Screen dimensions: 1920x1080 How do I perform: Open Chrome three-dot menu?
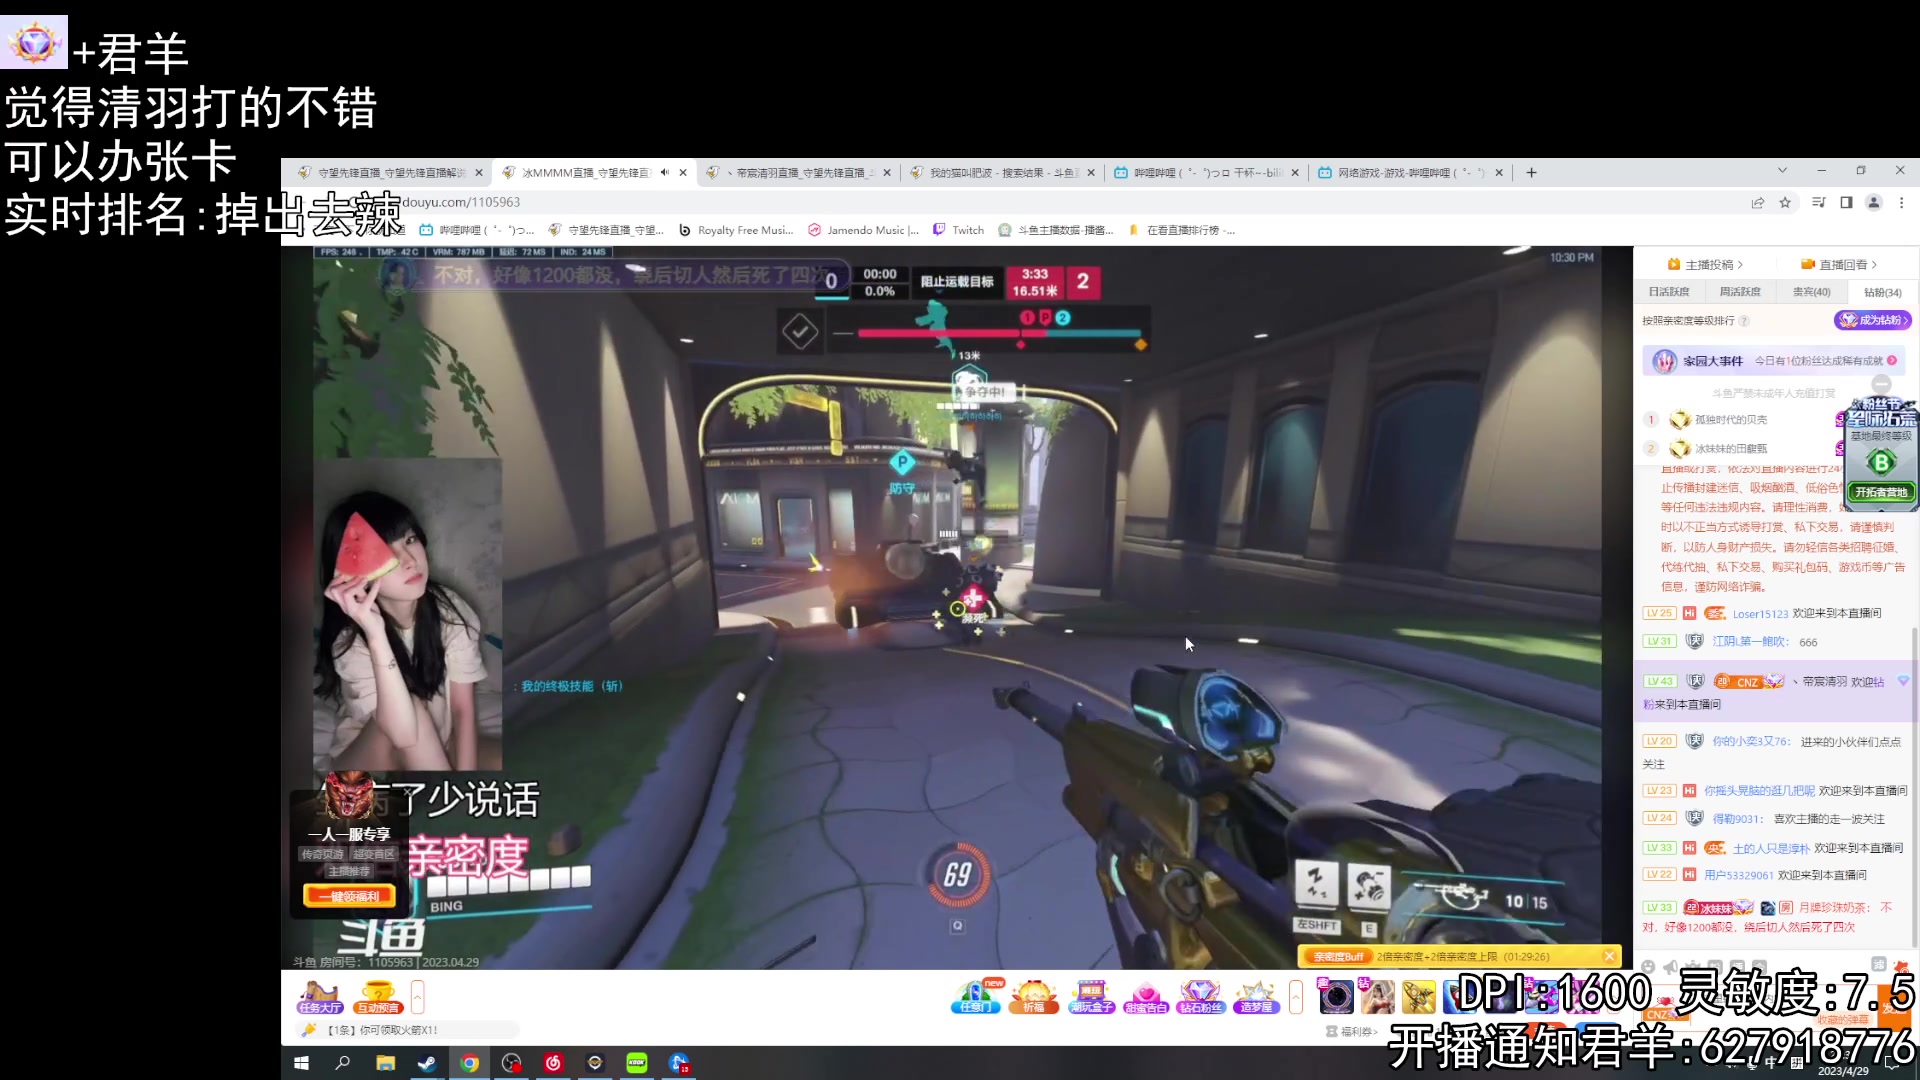[1902, 203]
